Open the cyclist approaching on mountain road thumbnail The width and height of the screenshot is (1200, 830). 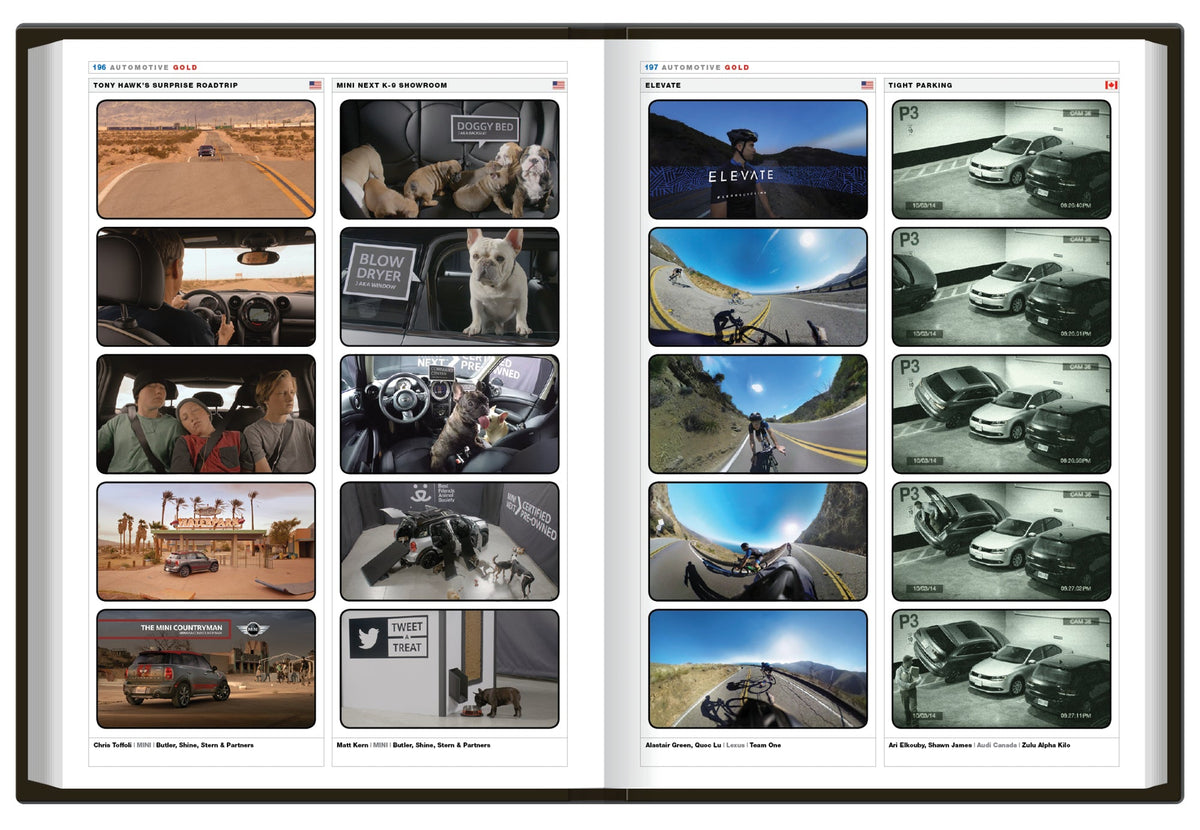coord(758,414)
